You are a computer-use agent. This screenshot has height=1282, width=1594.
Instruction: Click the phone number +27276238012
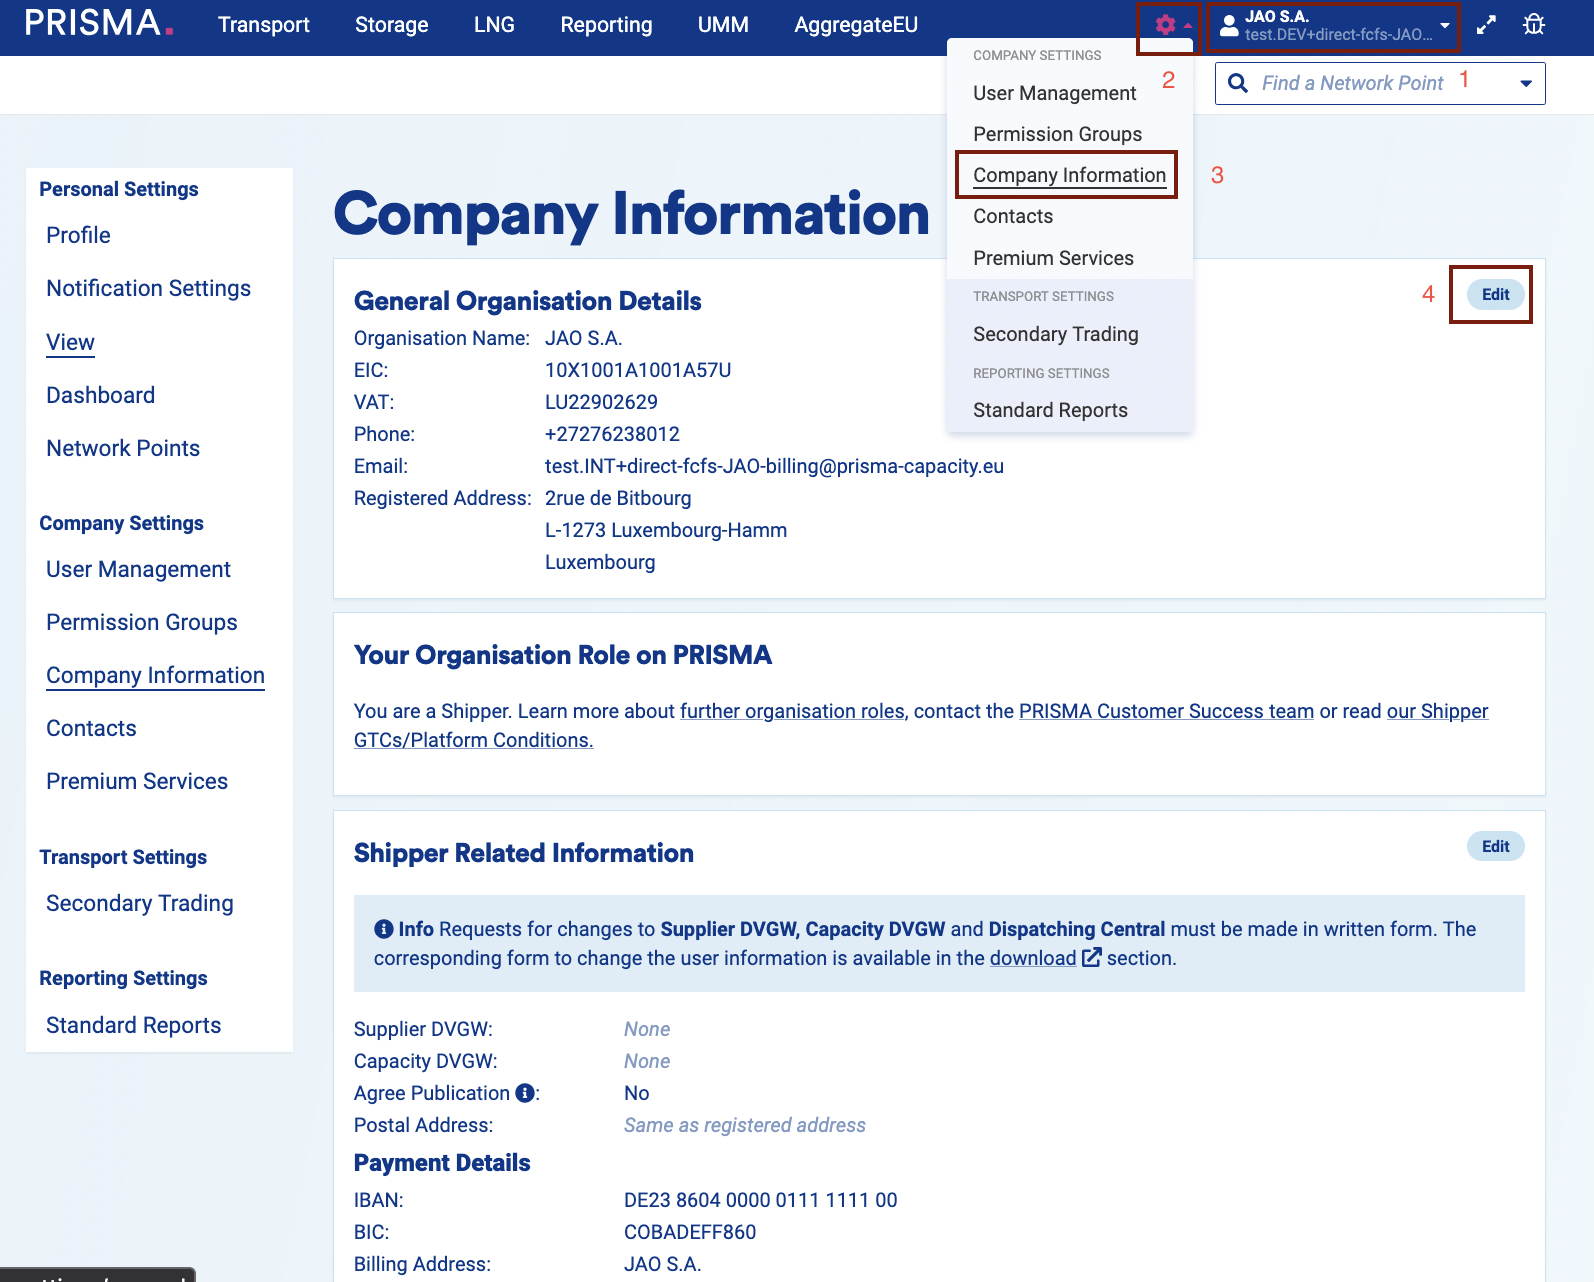tap(612, 434)
